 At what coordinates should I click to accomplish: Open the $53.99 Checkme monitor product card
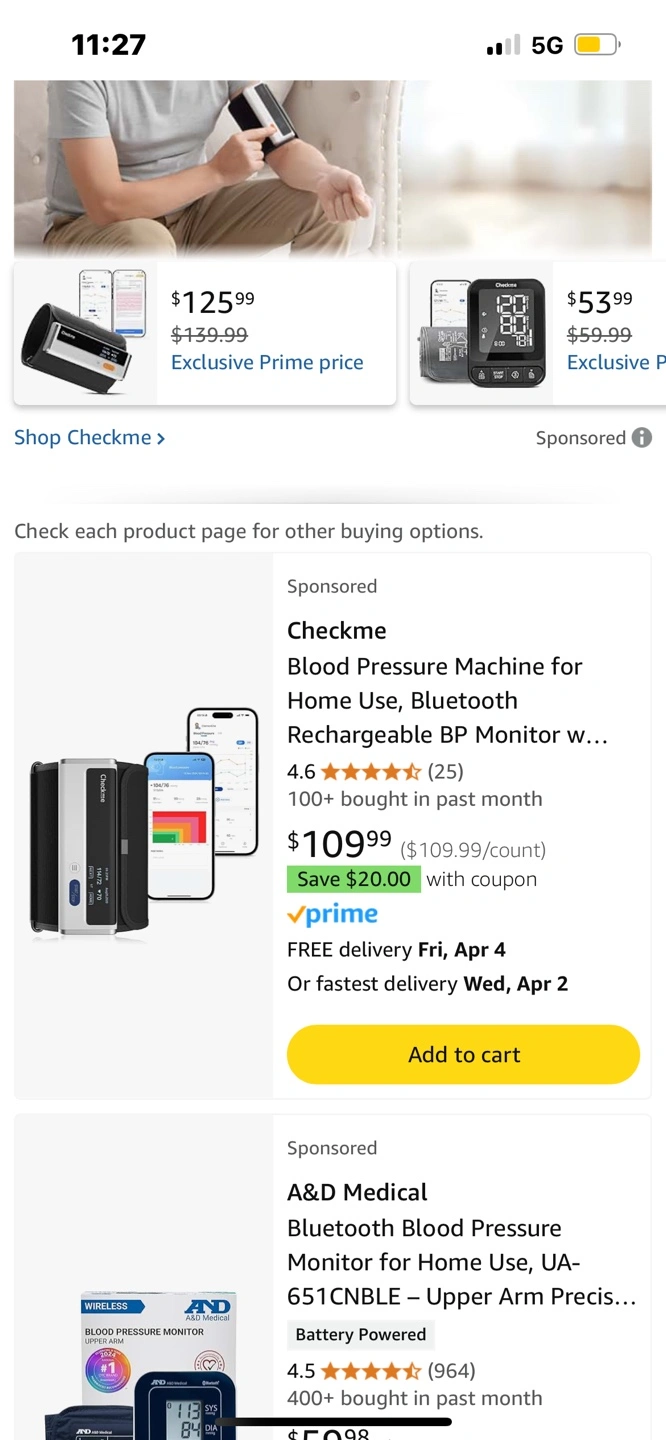[540, 333]
